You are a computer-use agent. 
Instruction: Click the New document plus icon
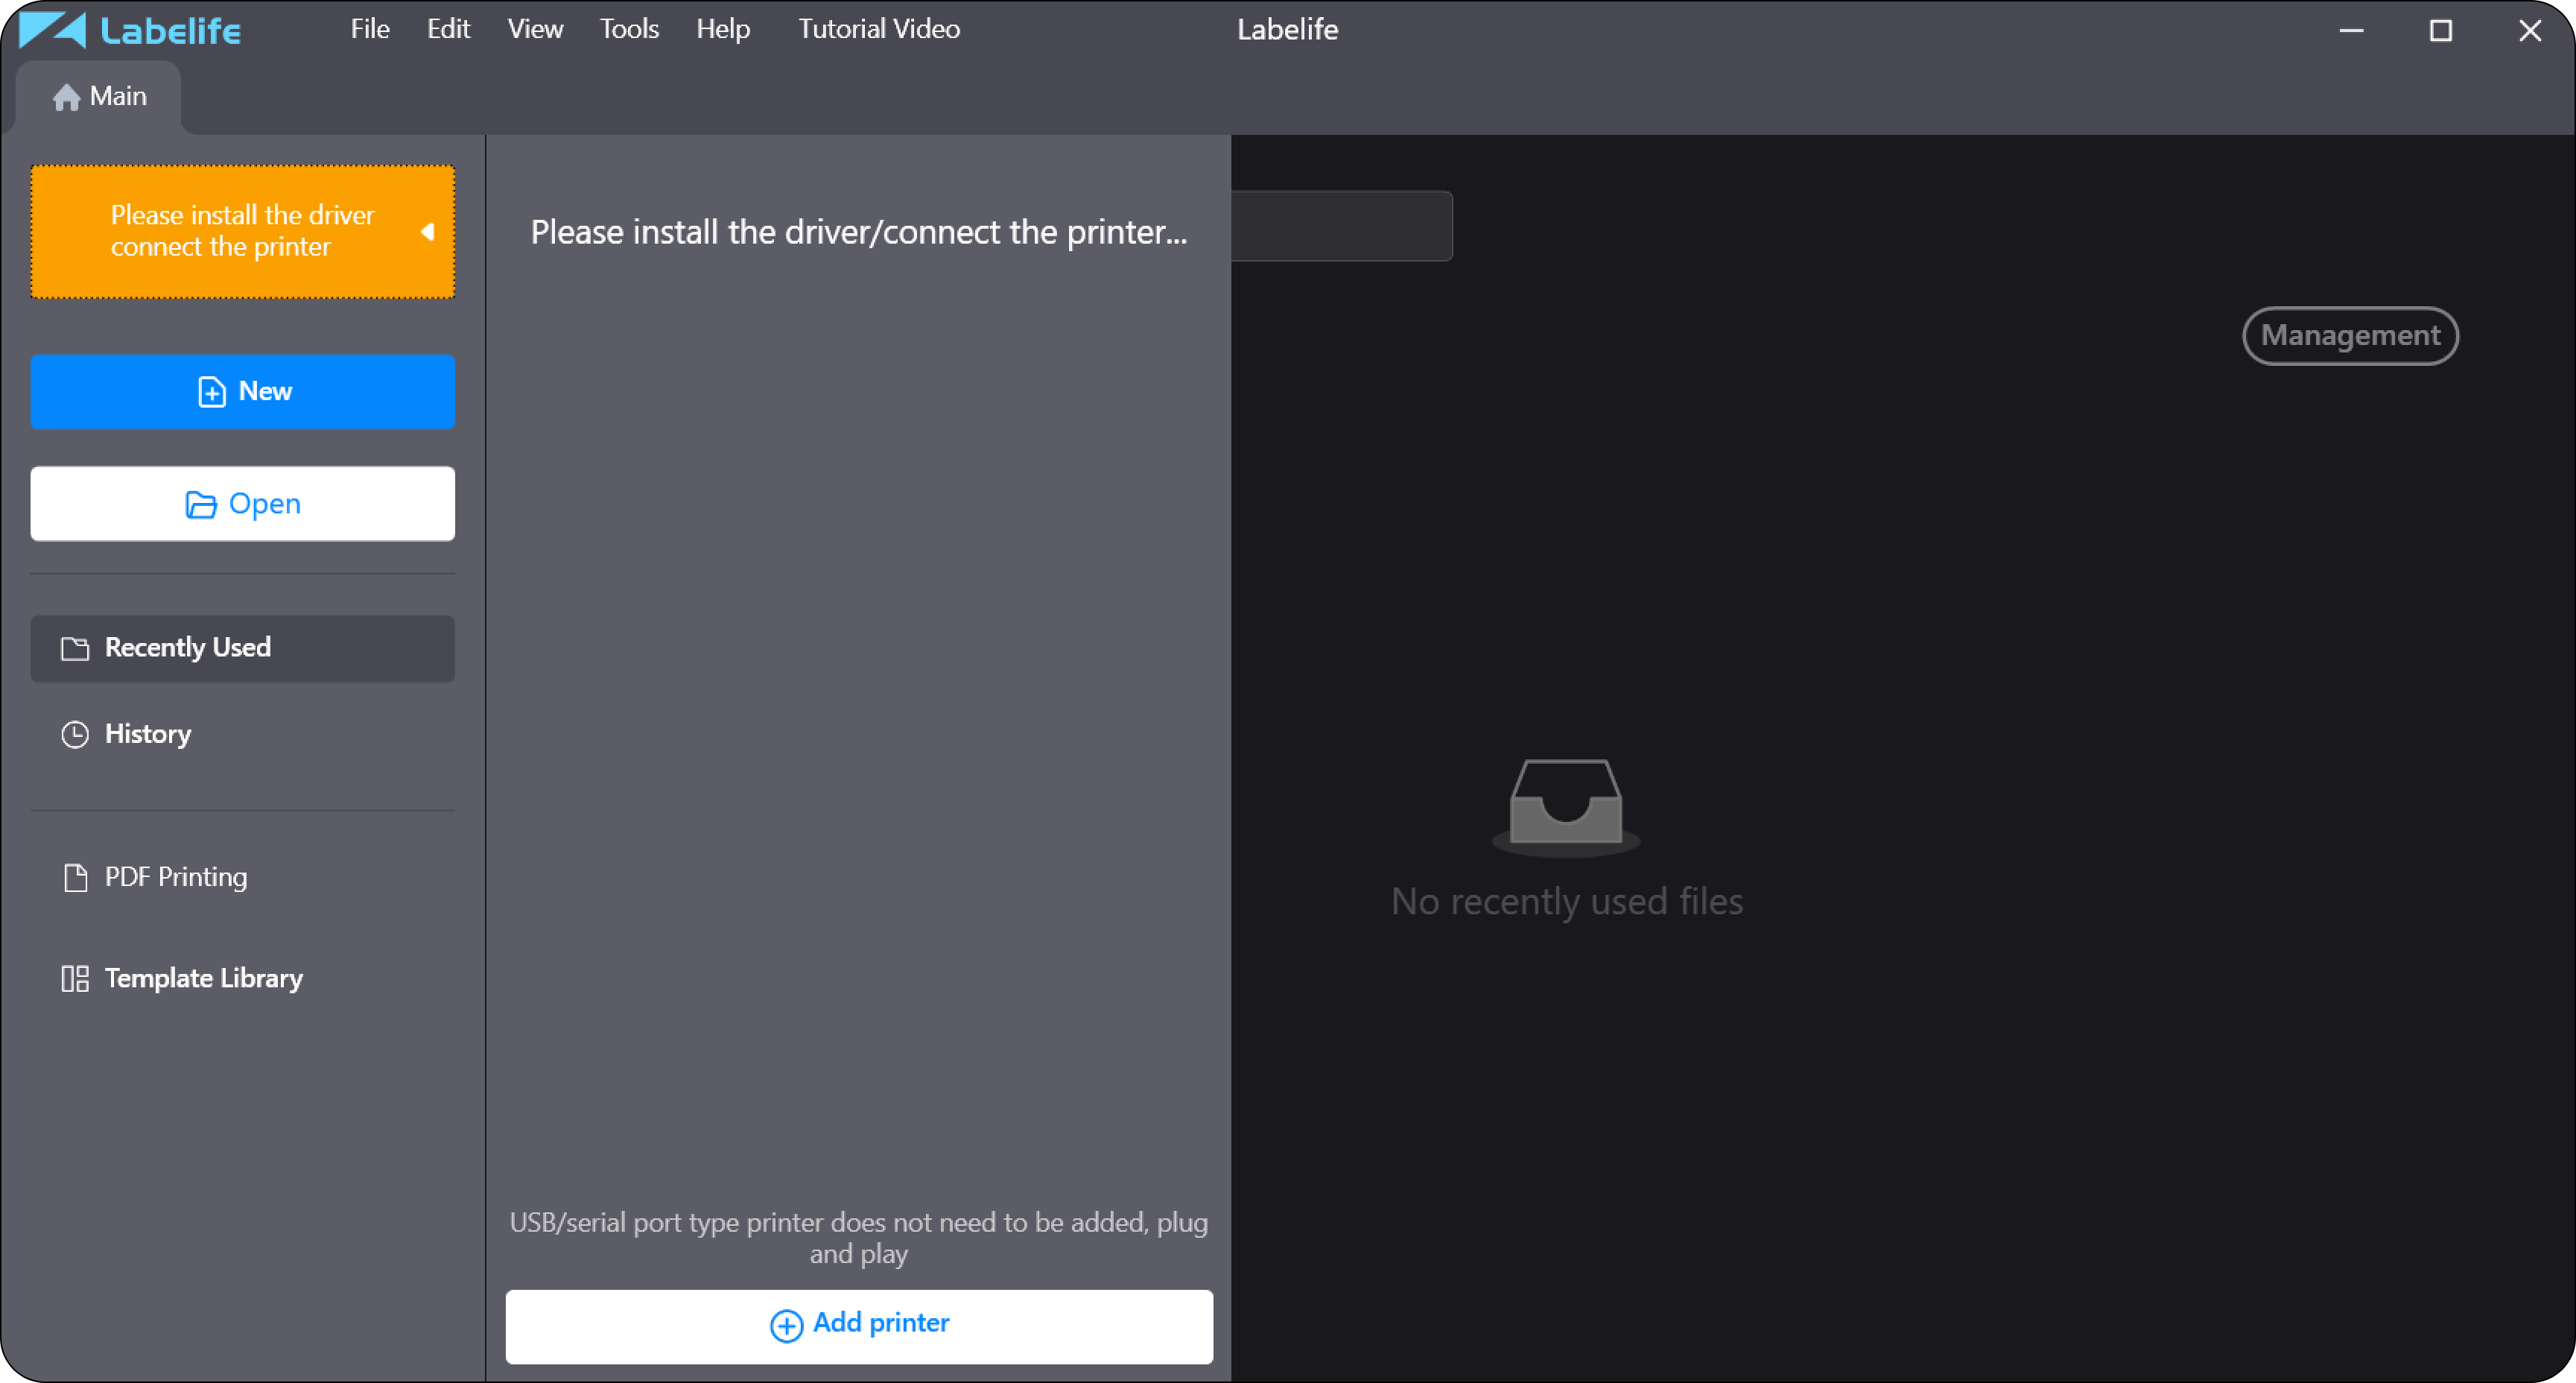tap(211, 392)
